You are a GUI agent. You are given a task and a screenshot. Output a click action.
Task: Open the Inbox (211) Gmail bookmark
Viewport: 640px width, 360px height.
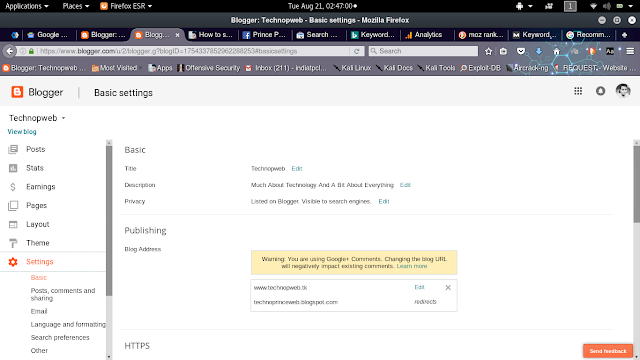[x=286, y=68]
